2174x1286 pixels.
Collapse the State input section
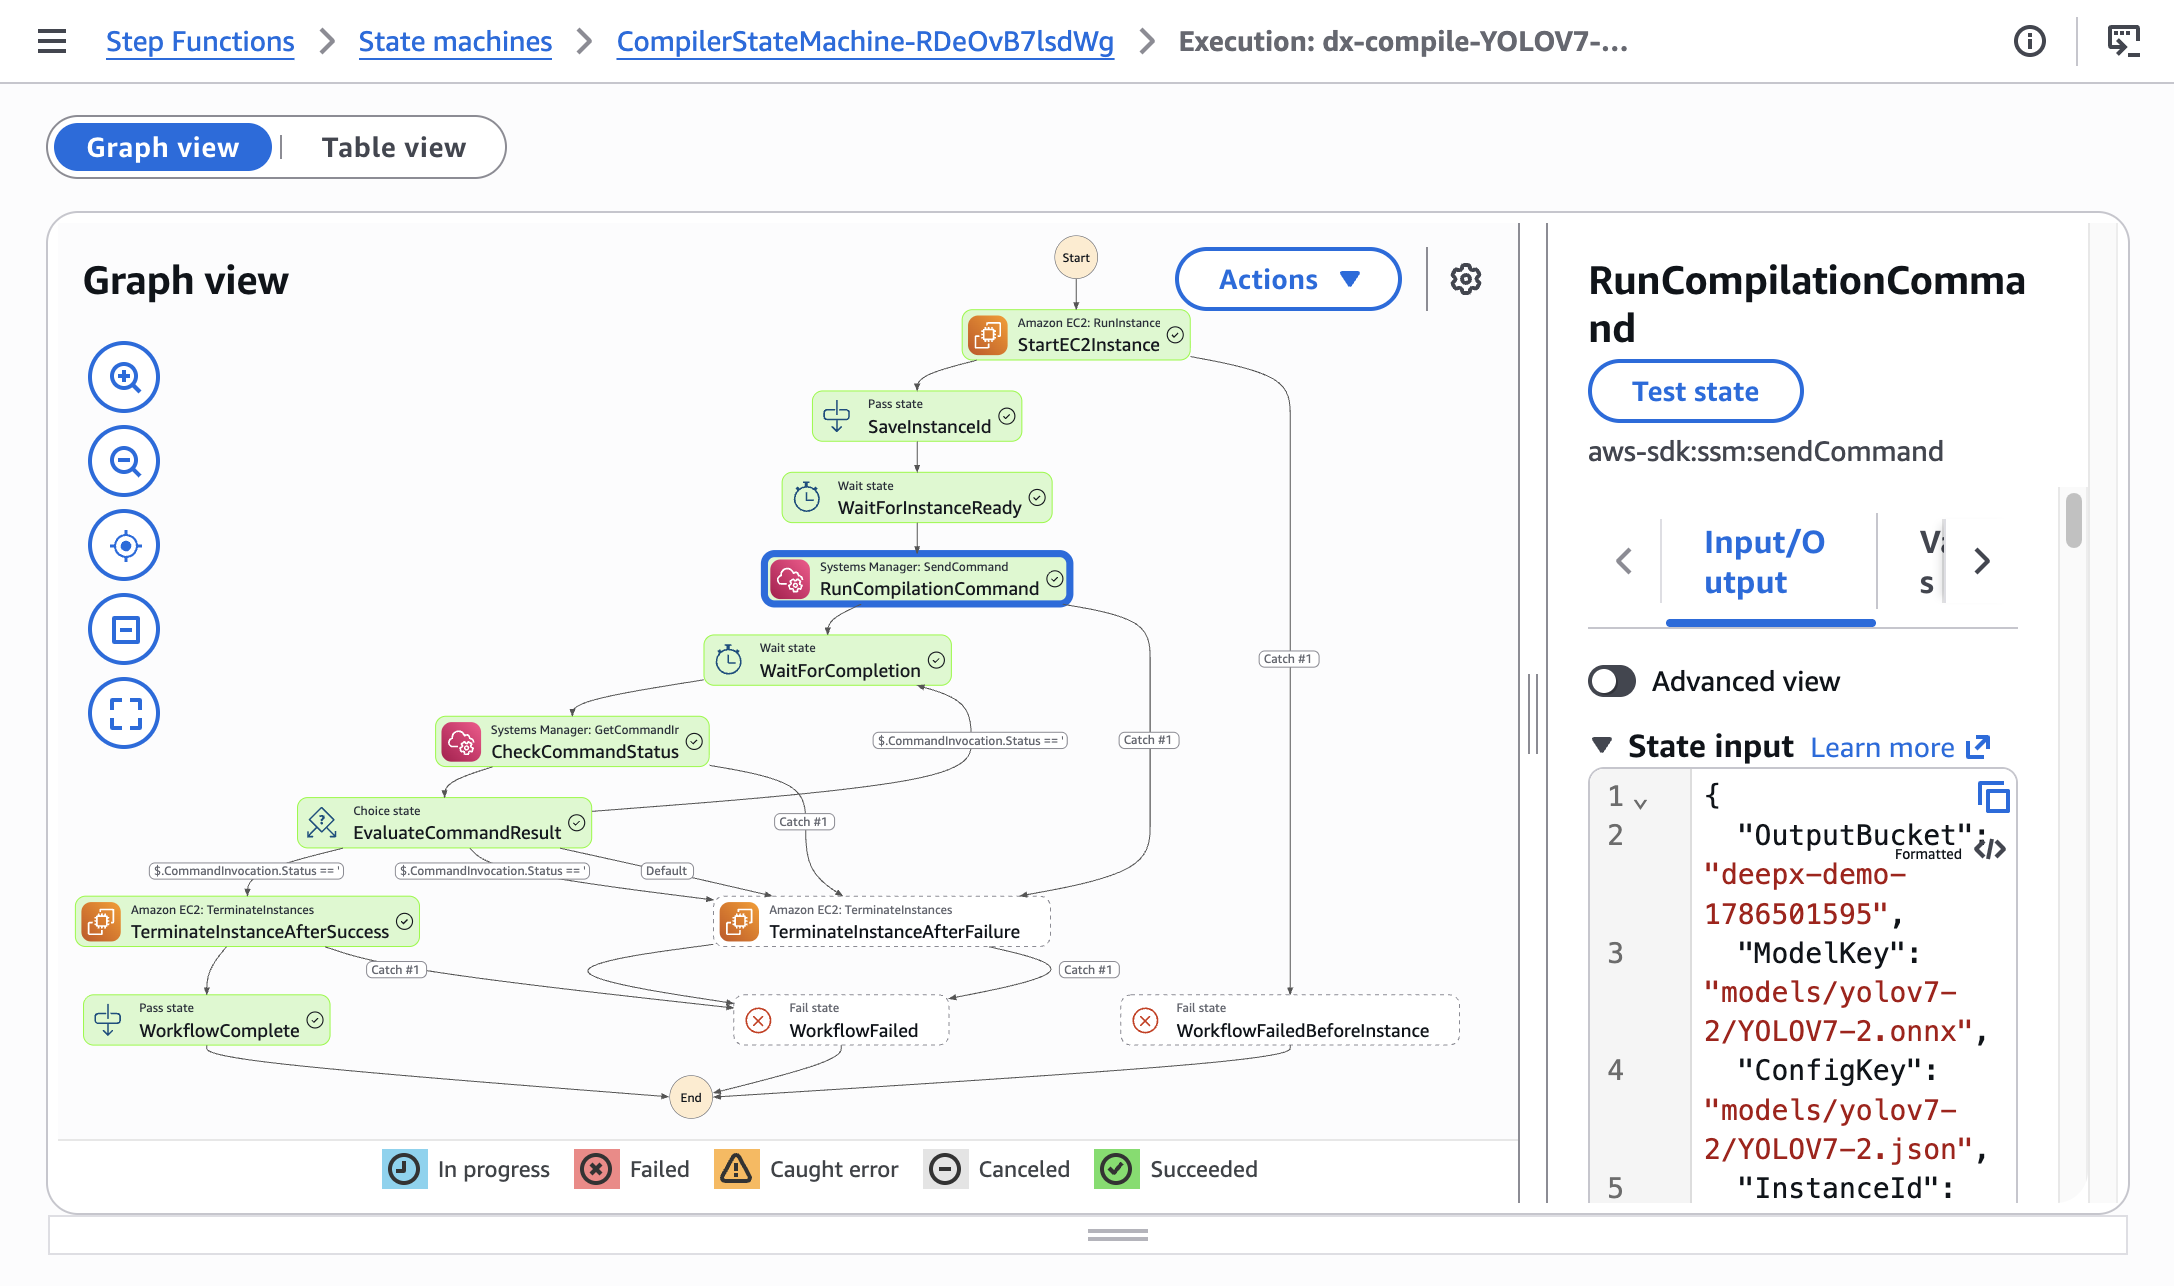coord(1602,745)
